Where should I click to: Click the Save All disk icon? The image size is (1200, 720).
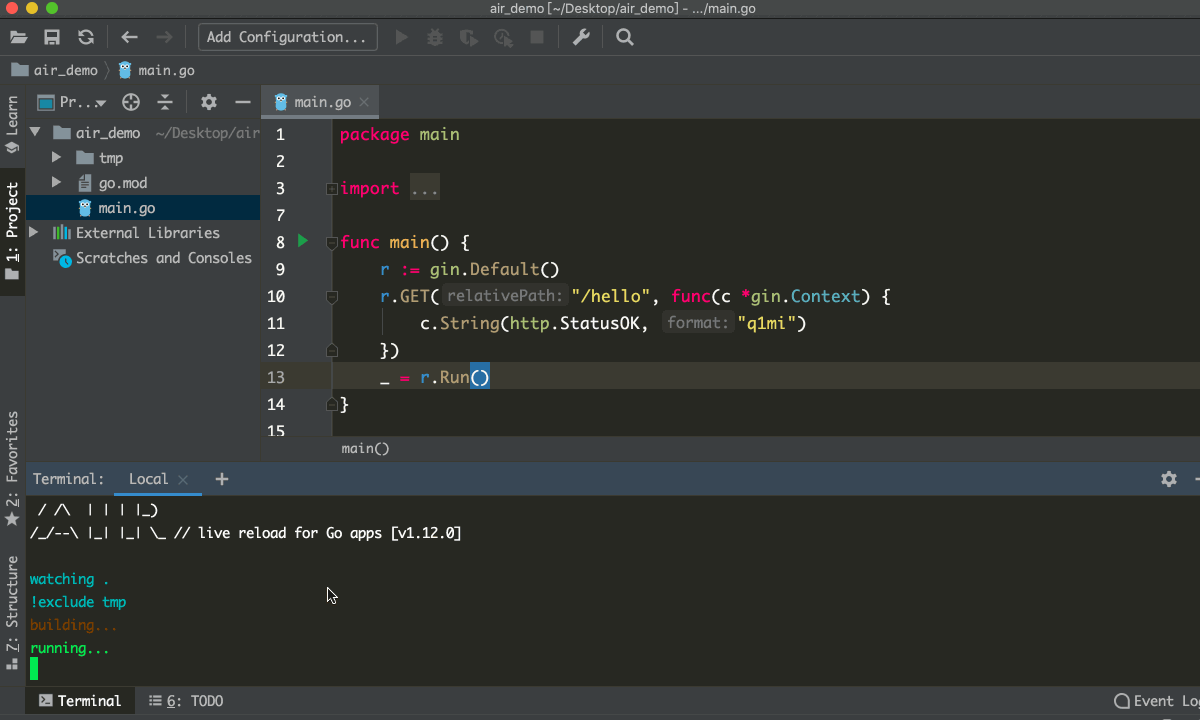tap(52, 37)
